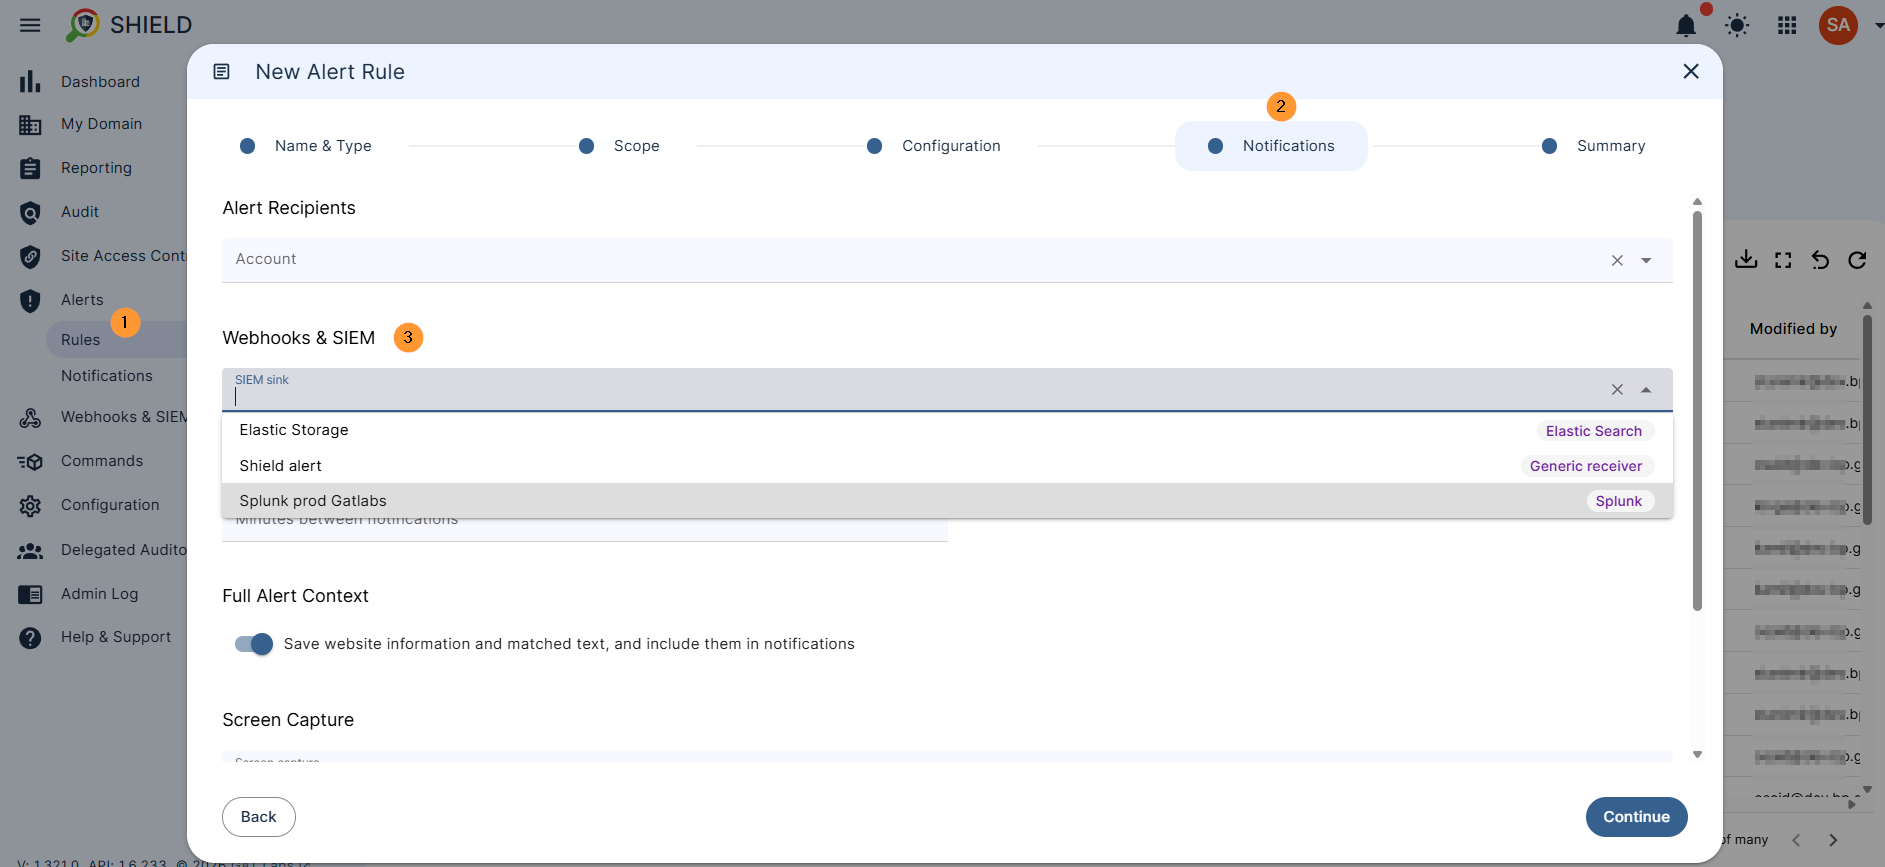Viewport: 1885px width, 867px height.
Task: Open Rules under Alerts
Action: click(x=80, y=340)
